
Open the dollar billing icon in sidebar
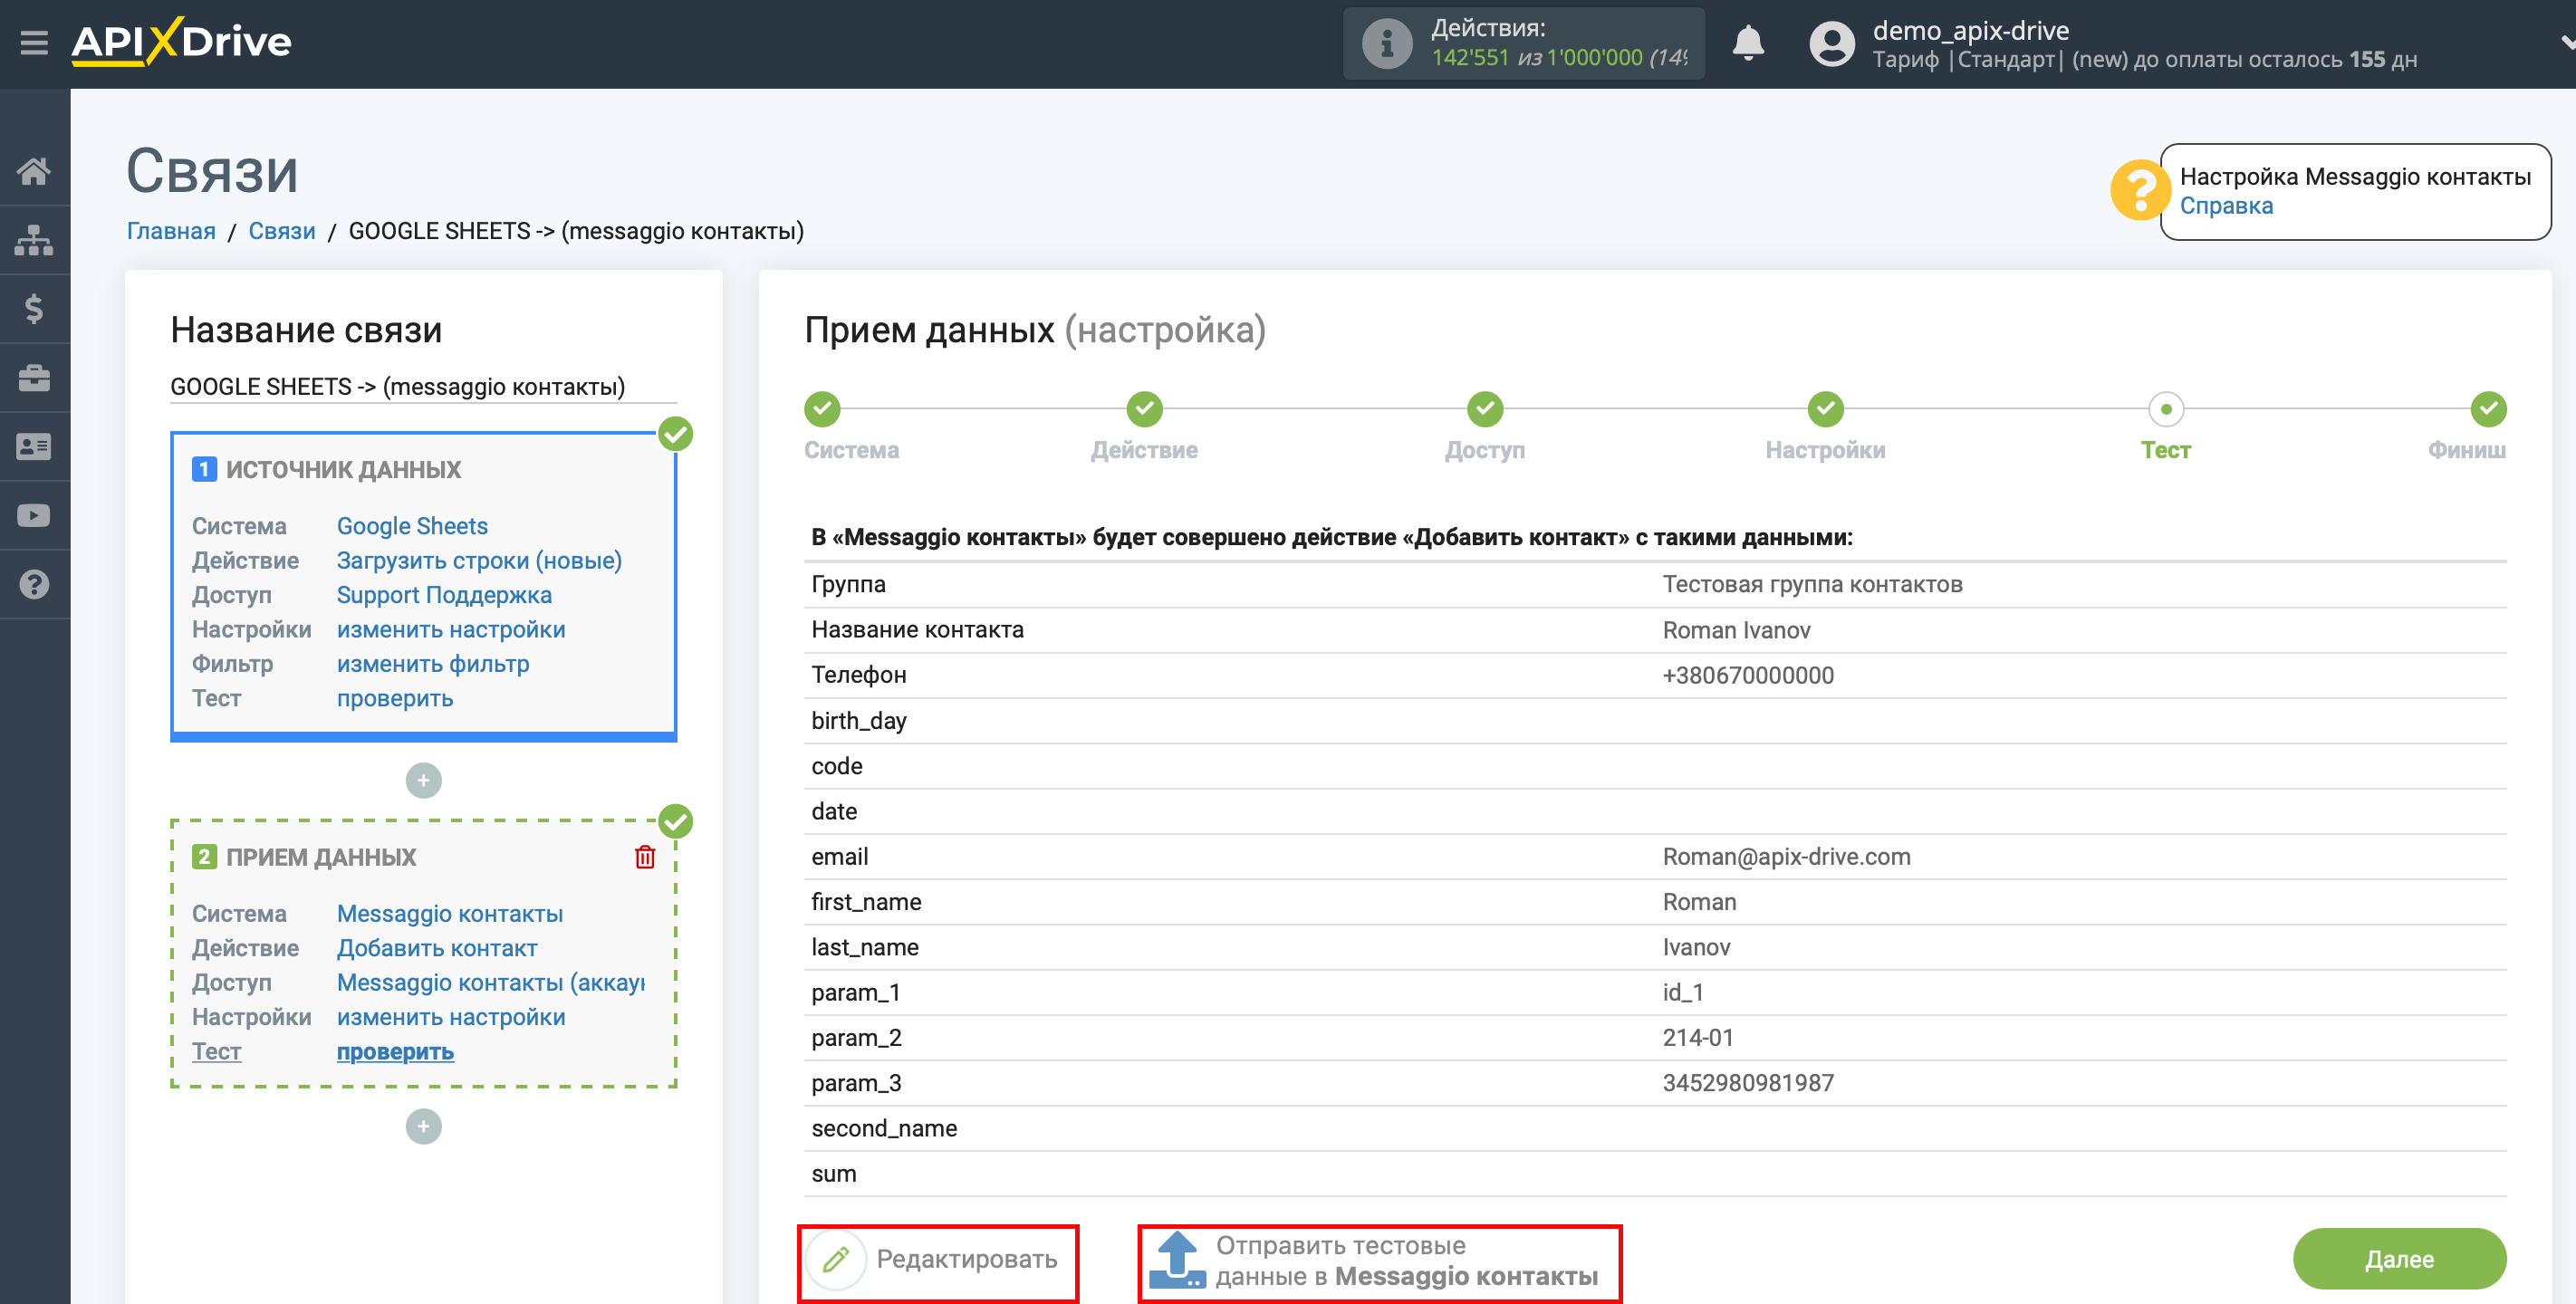(34, 309)
